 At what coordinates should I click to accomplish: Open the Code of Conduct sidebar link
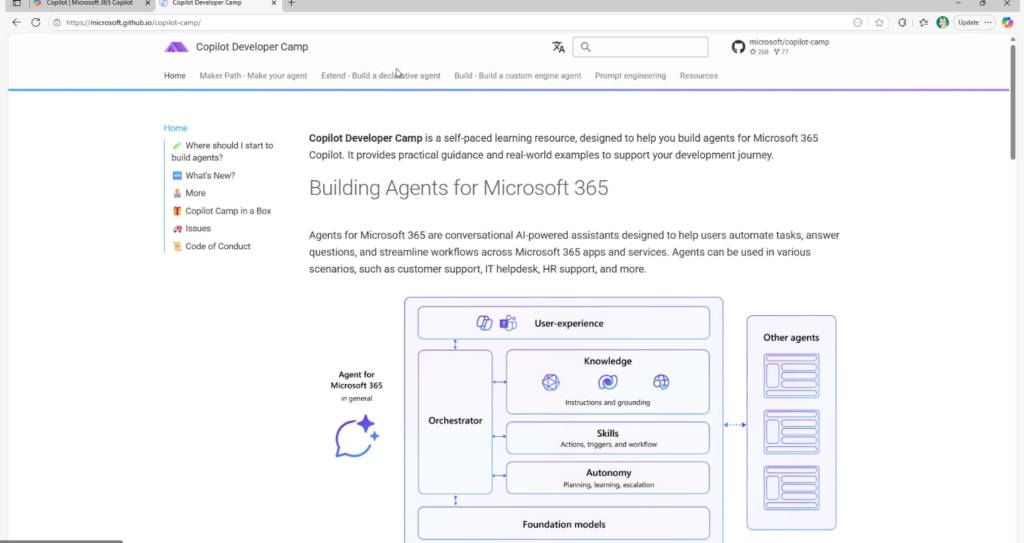pyautogui.click(x=211, y=246)
